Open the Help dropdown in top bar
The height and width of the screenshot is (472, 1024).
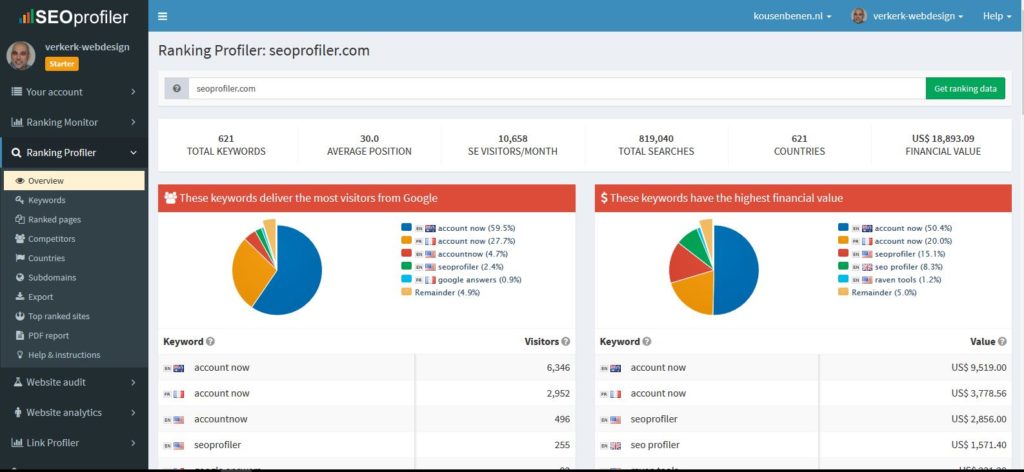coord(997,16)
